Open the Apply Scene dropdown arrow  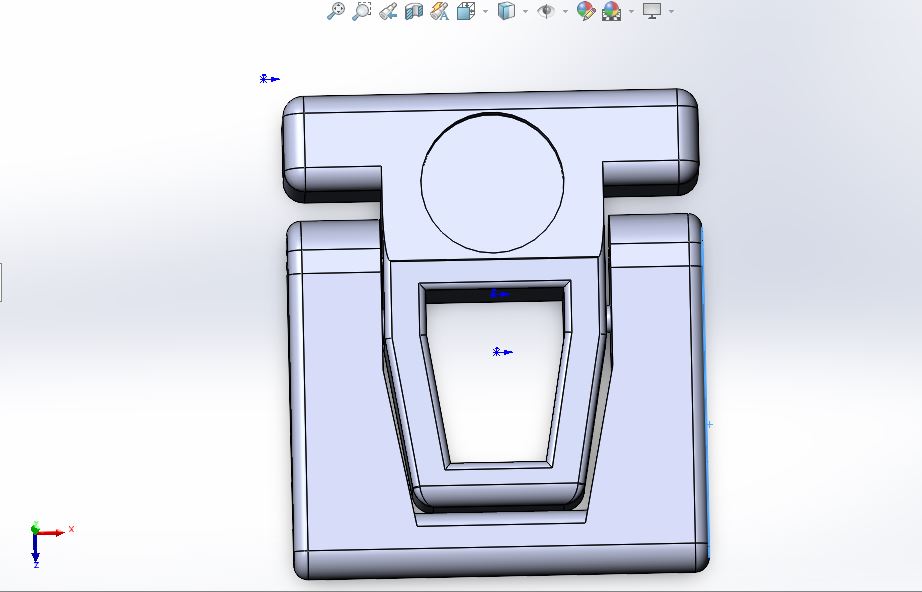[x=631, y=11]
